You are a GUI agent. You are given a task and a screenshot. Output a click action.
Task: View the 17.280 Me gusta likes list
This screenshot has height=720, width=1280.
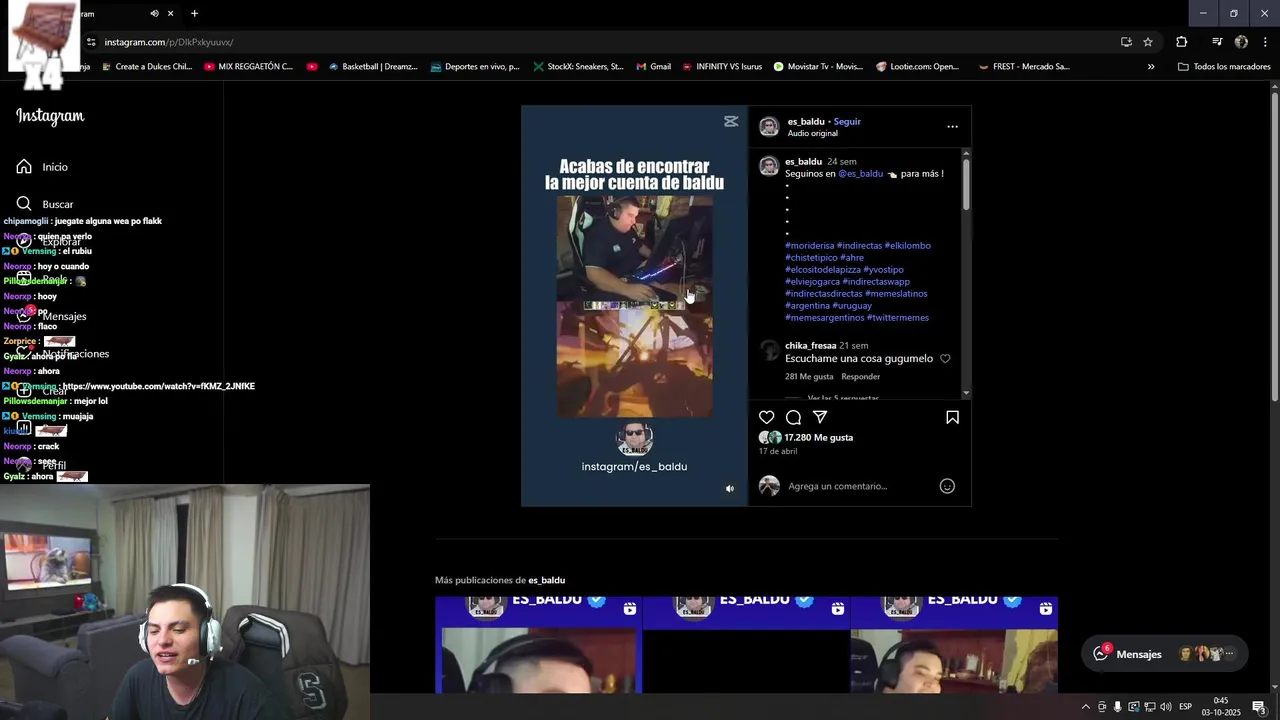[818, 437]
